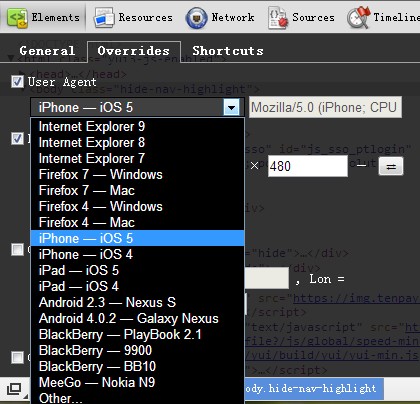Enable the checkbox beside BlackBerry 9900 row
The height and width of the screenshot is (404, 420).
17,358
